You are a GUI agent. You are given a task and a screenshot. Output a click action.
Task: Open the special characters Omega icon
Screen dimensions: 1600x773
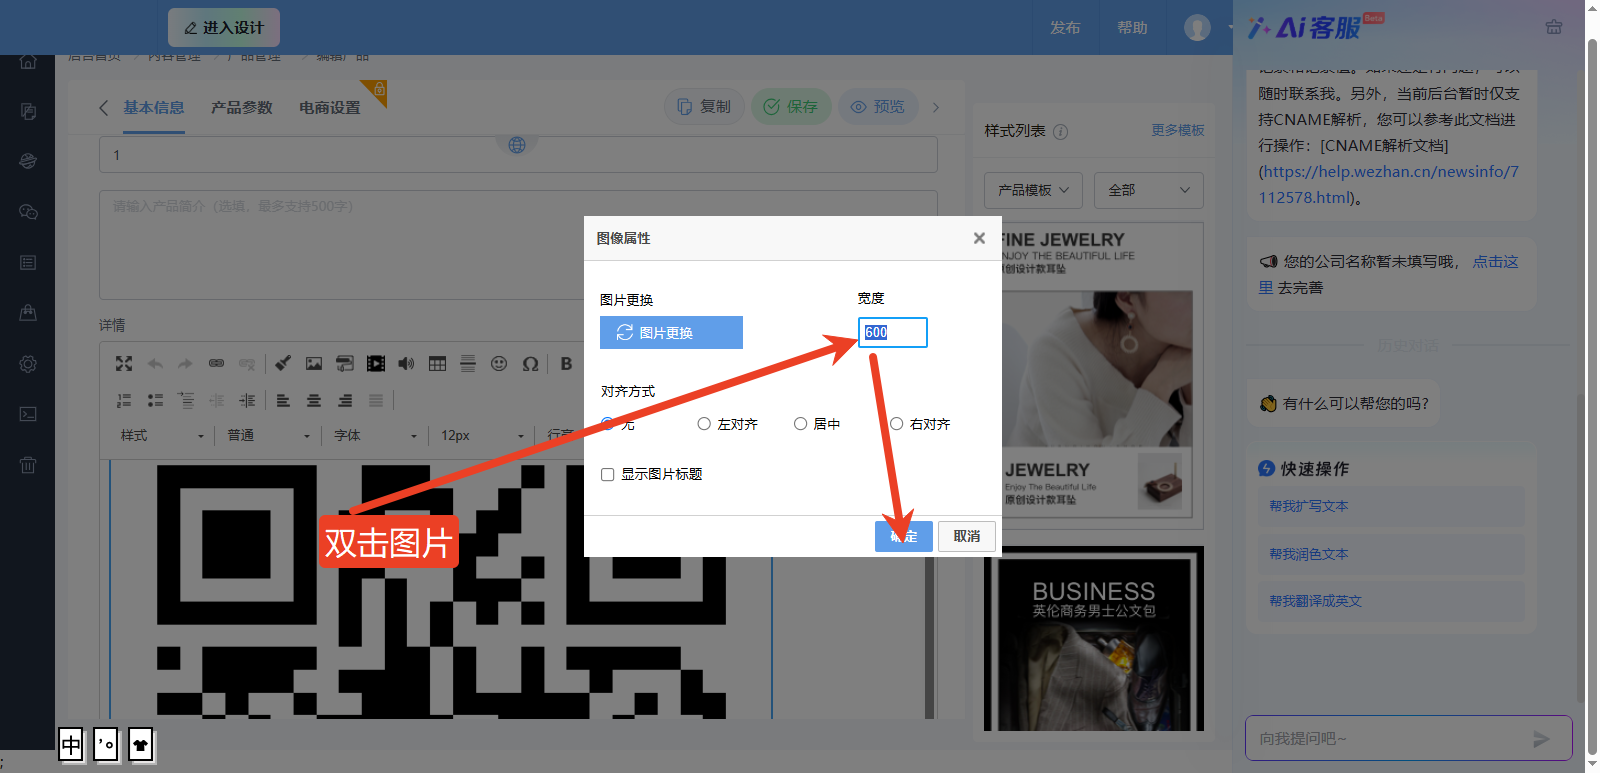(530, 364)
